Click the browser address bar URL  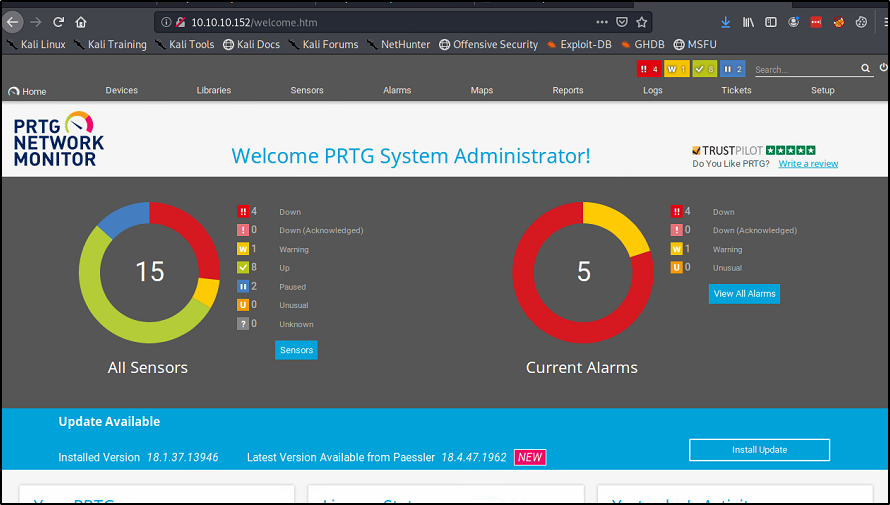254,23
